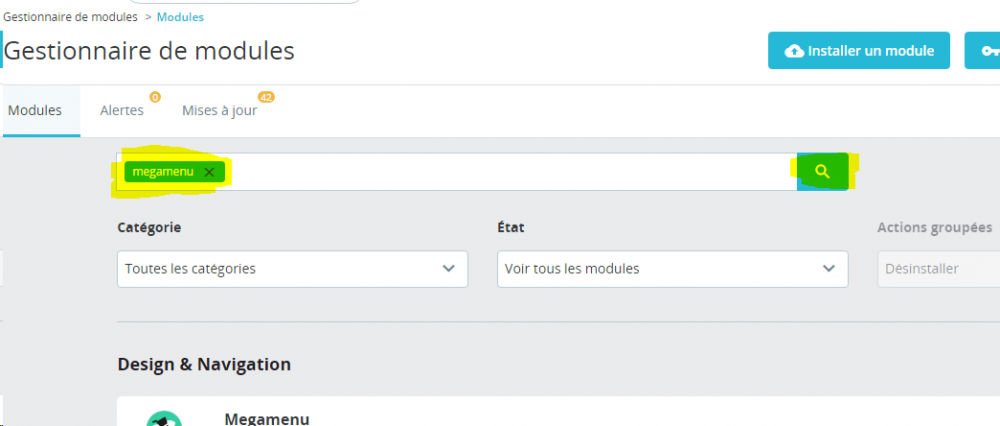The image size is (1000, 426).
Task: Click the magnifier search button
Action: pyautogui.click(x=822, y=172)
